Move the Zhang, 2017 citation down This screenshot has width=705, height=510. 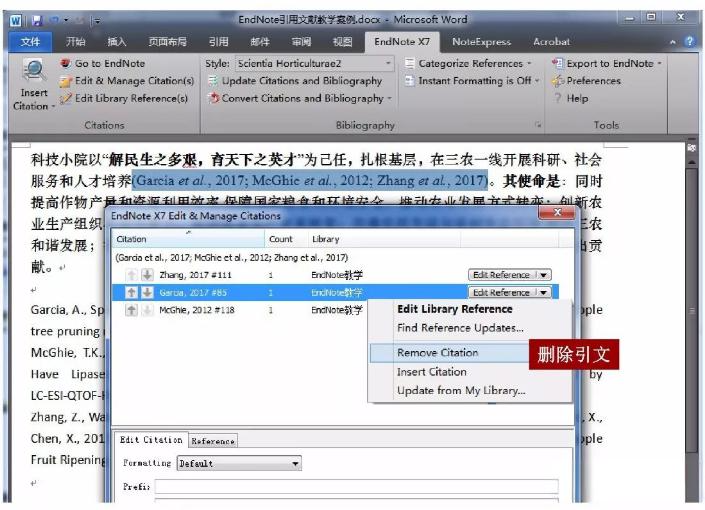click(x=146, y=274)
